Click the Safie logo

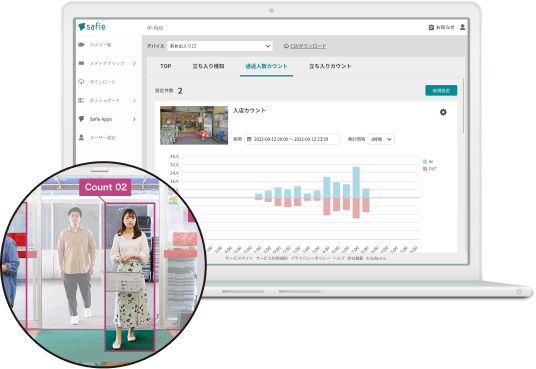92,27
